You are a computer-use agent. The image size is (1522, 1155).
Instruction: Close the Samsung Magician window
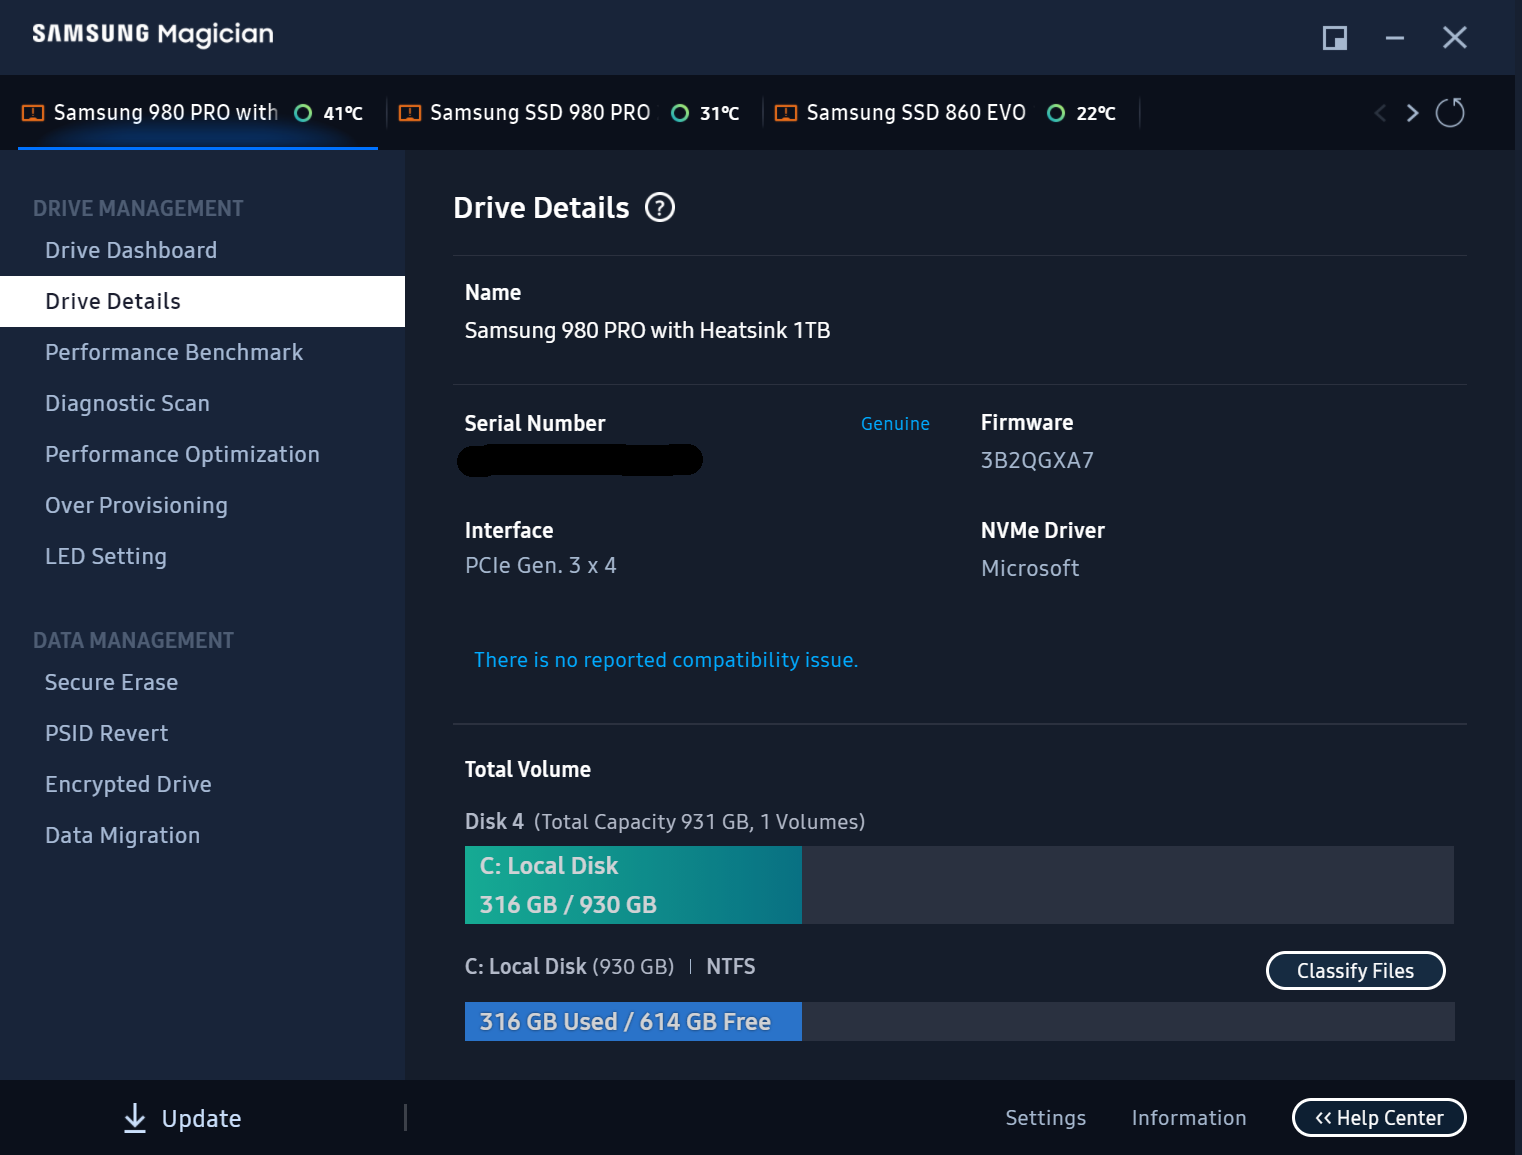[1455, 38]
